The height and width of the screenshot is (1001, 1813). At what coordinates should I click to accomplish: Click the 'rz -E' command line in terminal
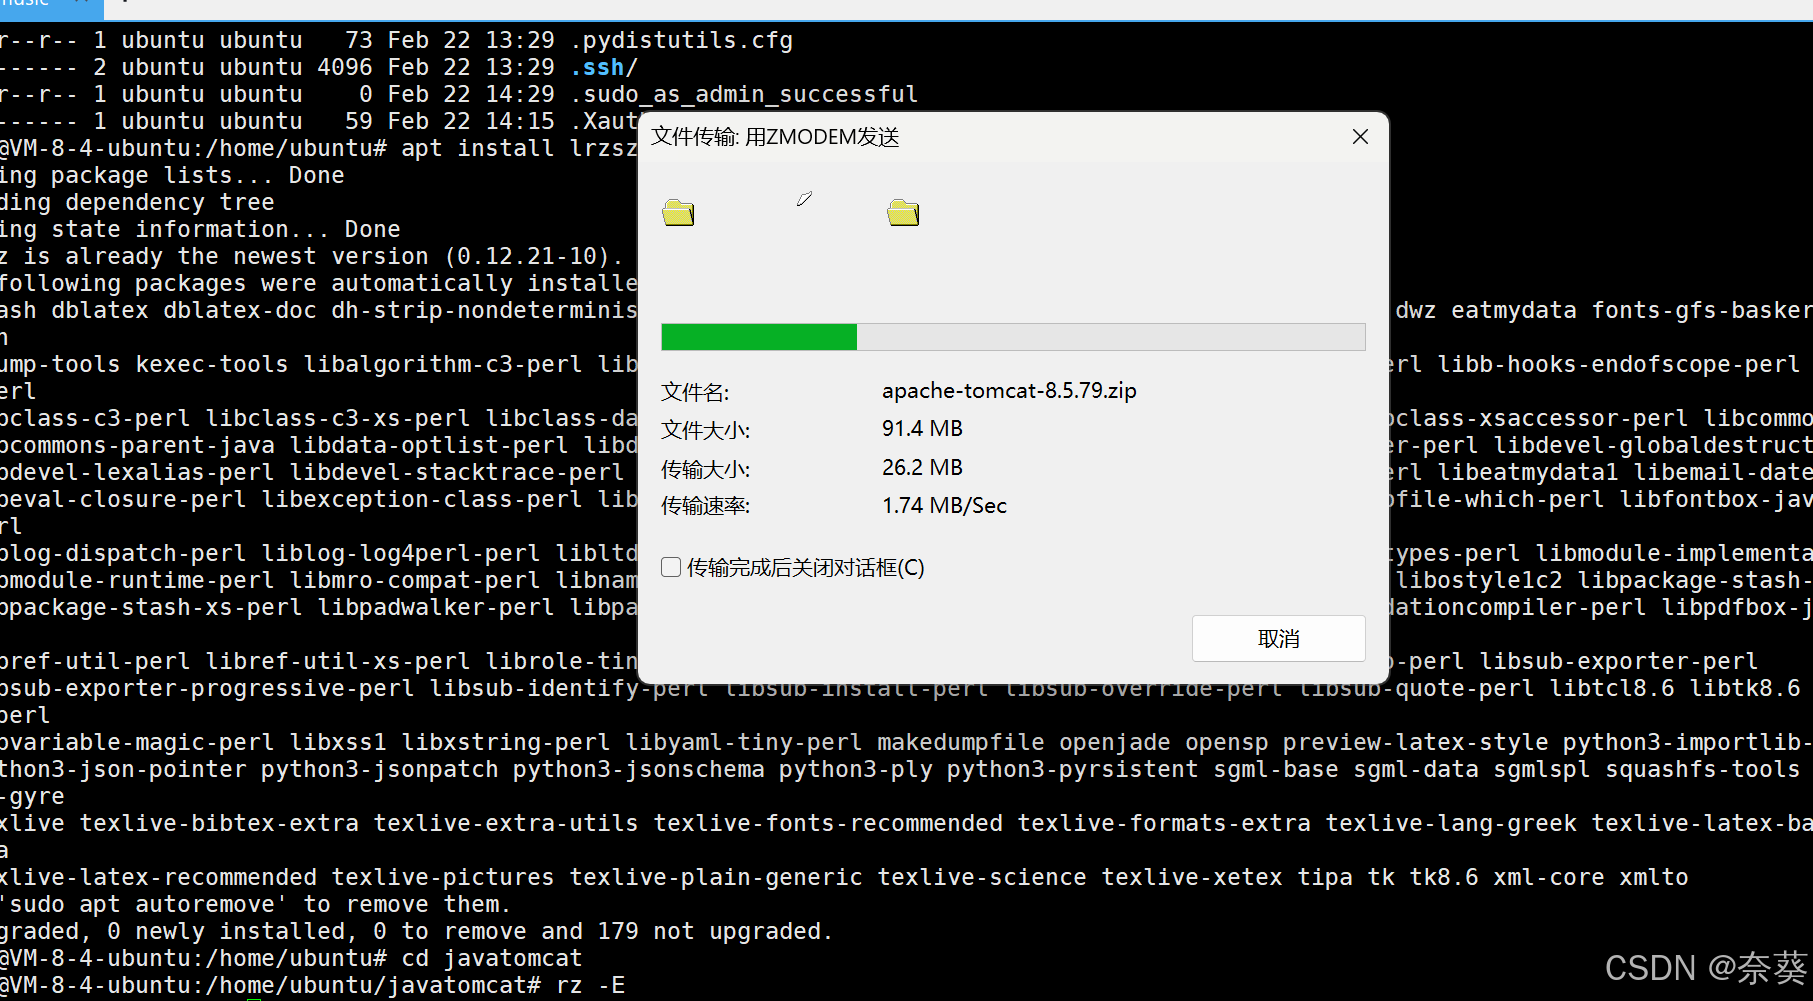(x=590, y=985)
